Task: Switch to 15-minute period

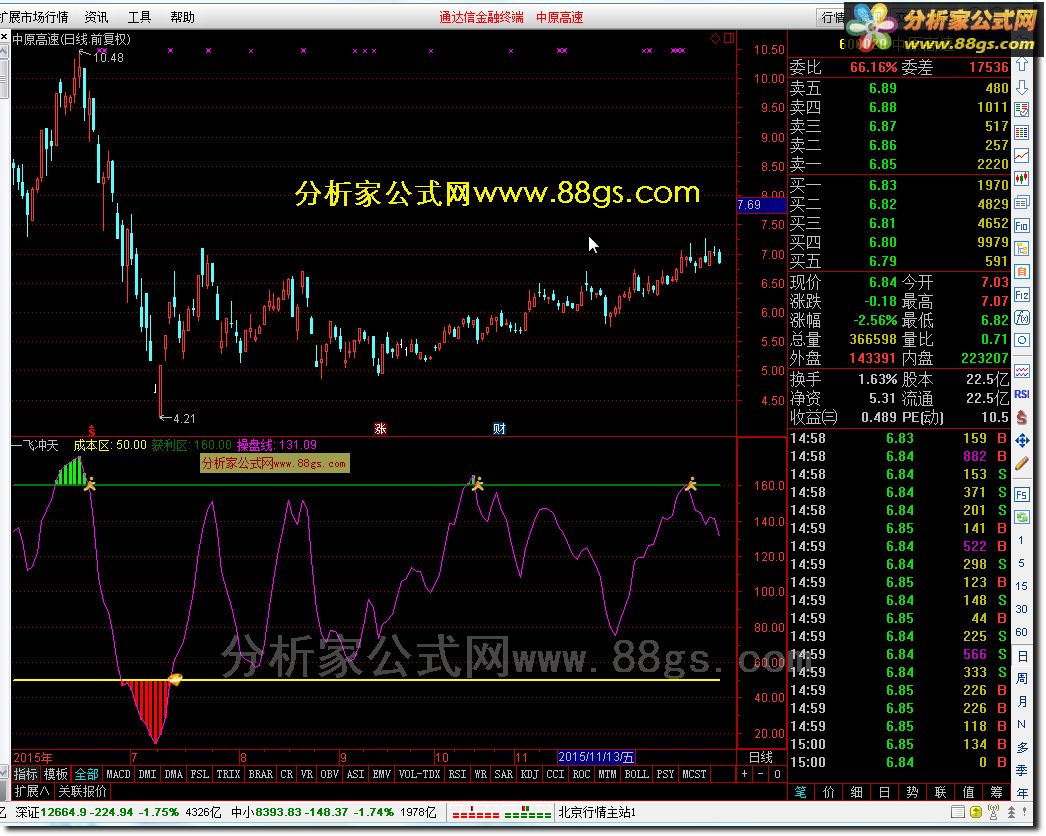Action: tap(1021, 586)
